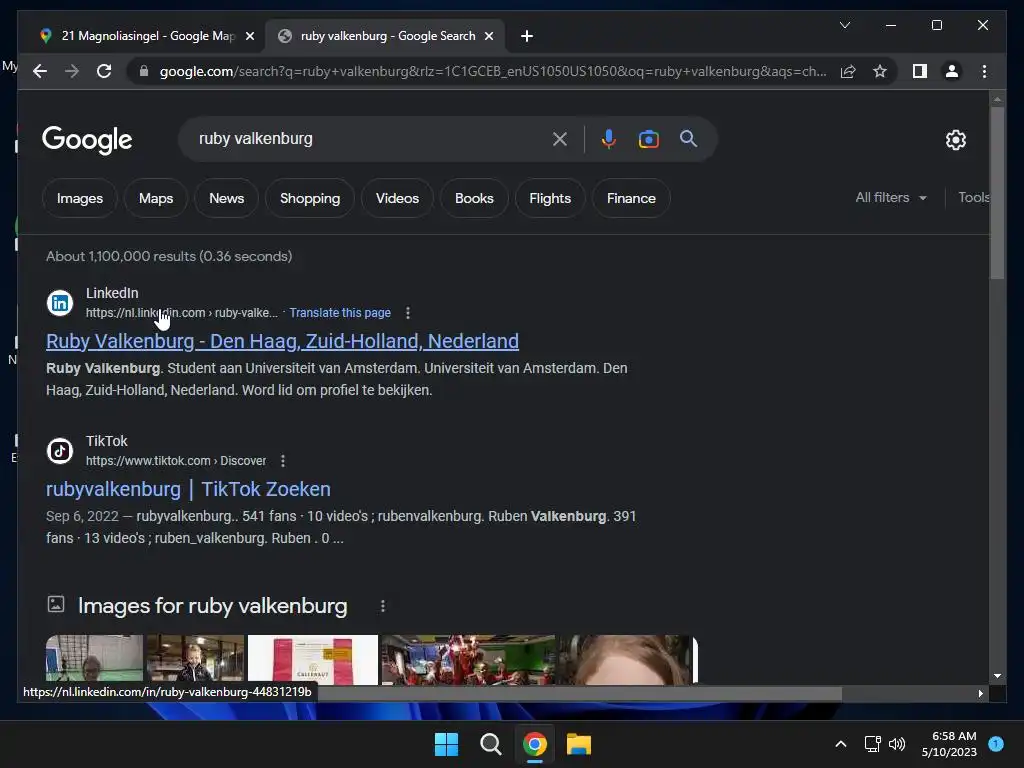Open the Chrome side panel
The height and width of the screenshot is (768, 1024).
click(x=920, y=71)
